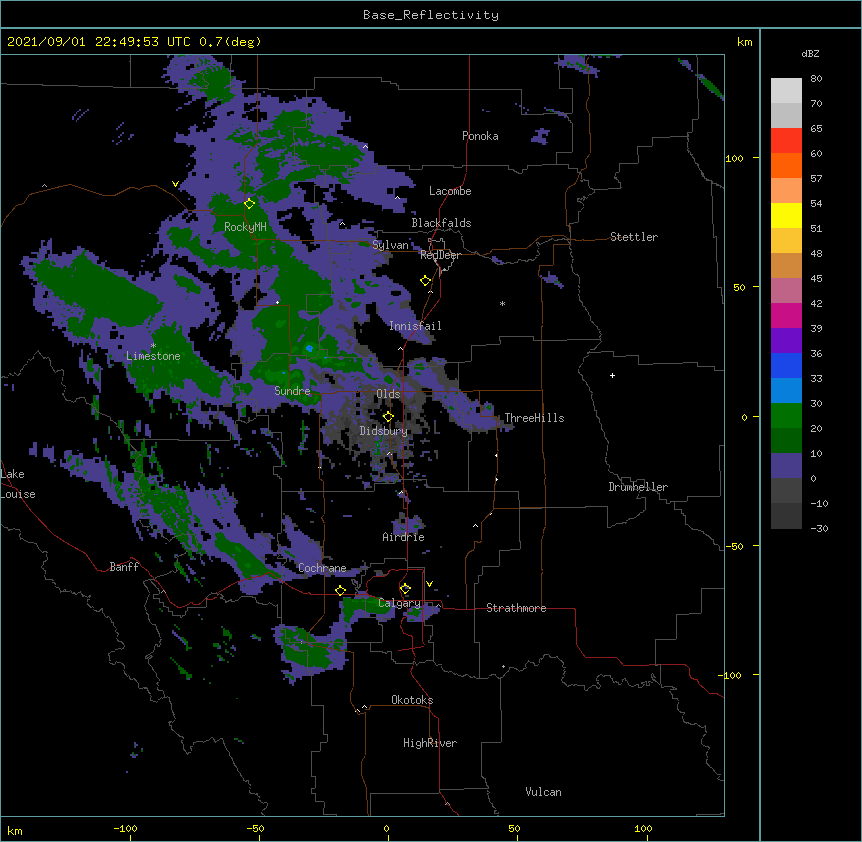Image resolution: width=862 pixels, height=842 pixels.
Task: Click the red 65 dBZ legend swatch
Action: coord(786,140)
